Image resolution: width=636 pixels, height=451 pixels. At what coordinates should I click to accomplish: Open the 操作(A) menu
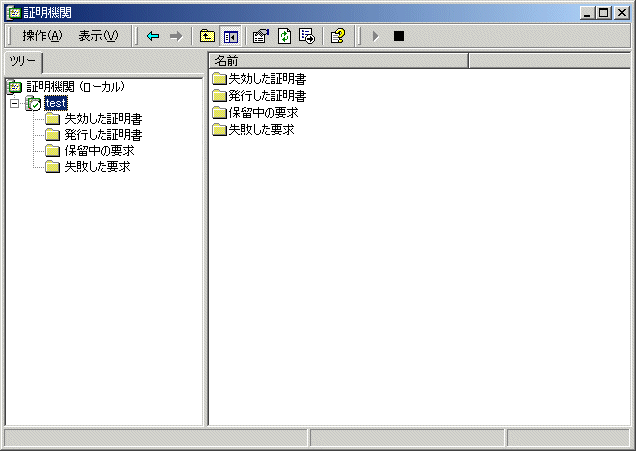(x=42, y=36)
